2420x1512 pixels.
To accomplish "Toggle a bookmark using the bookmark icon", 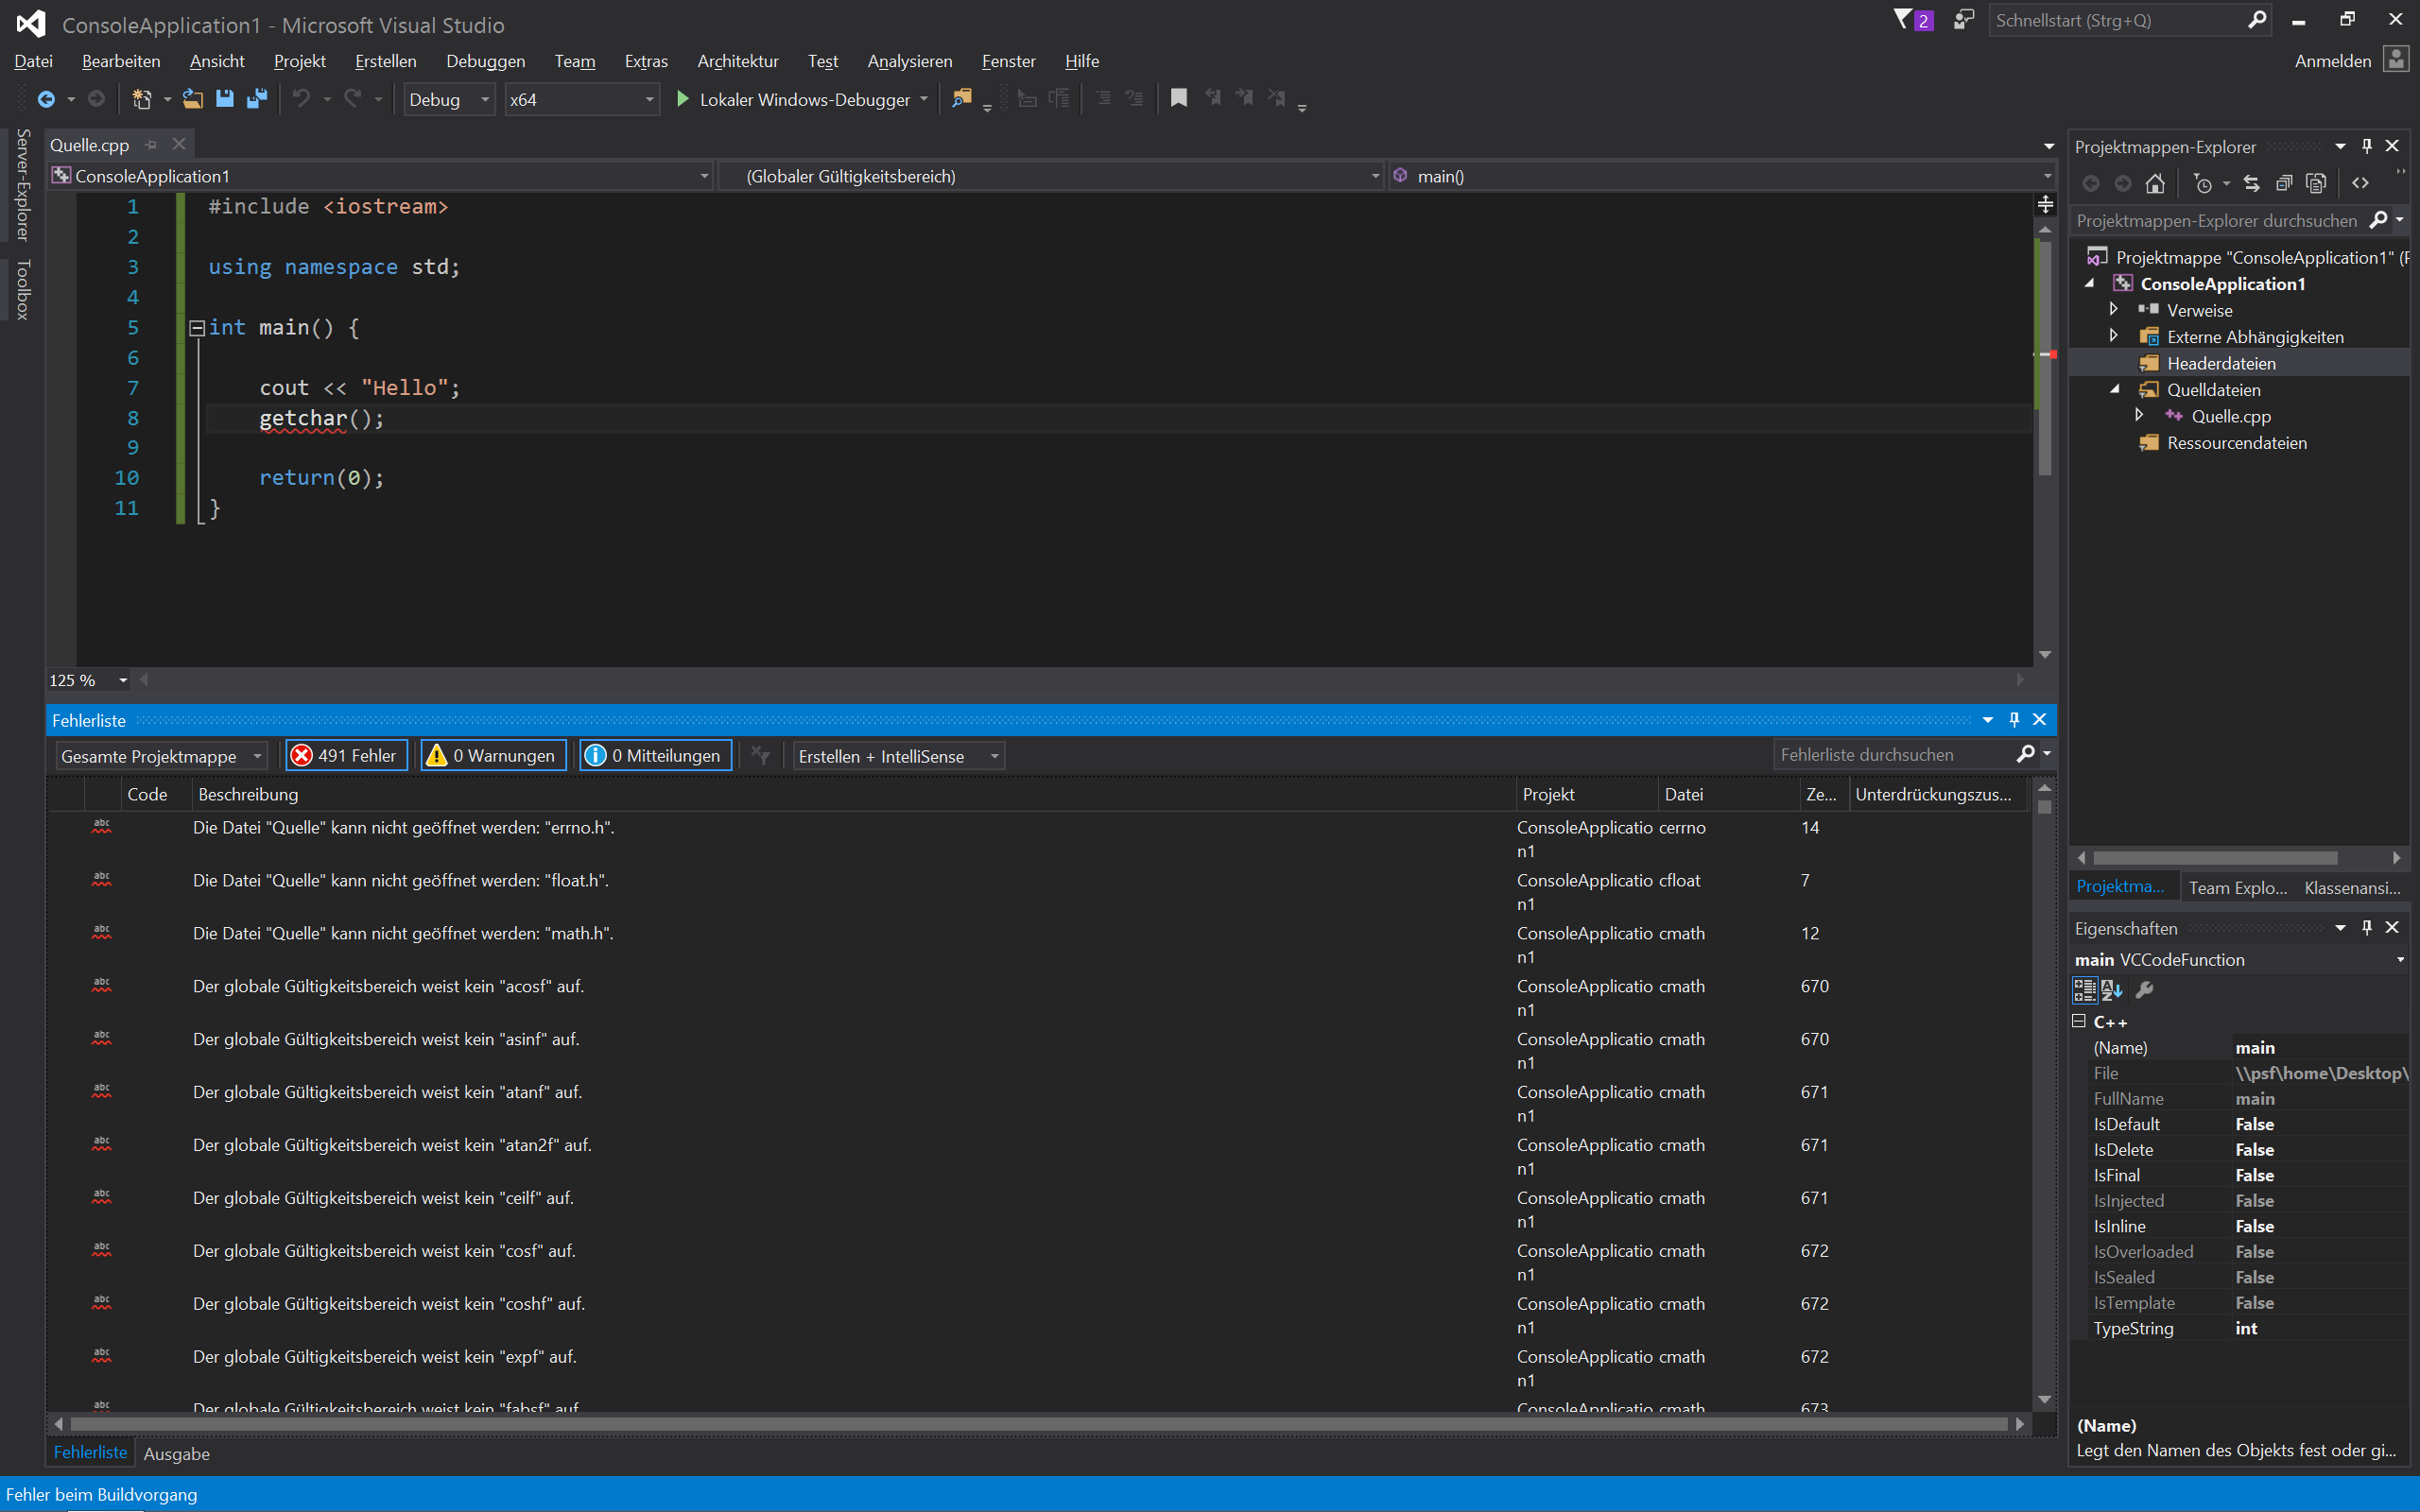I will [1179, 98].
